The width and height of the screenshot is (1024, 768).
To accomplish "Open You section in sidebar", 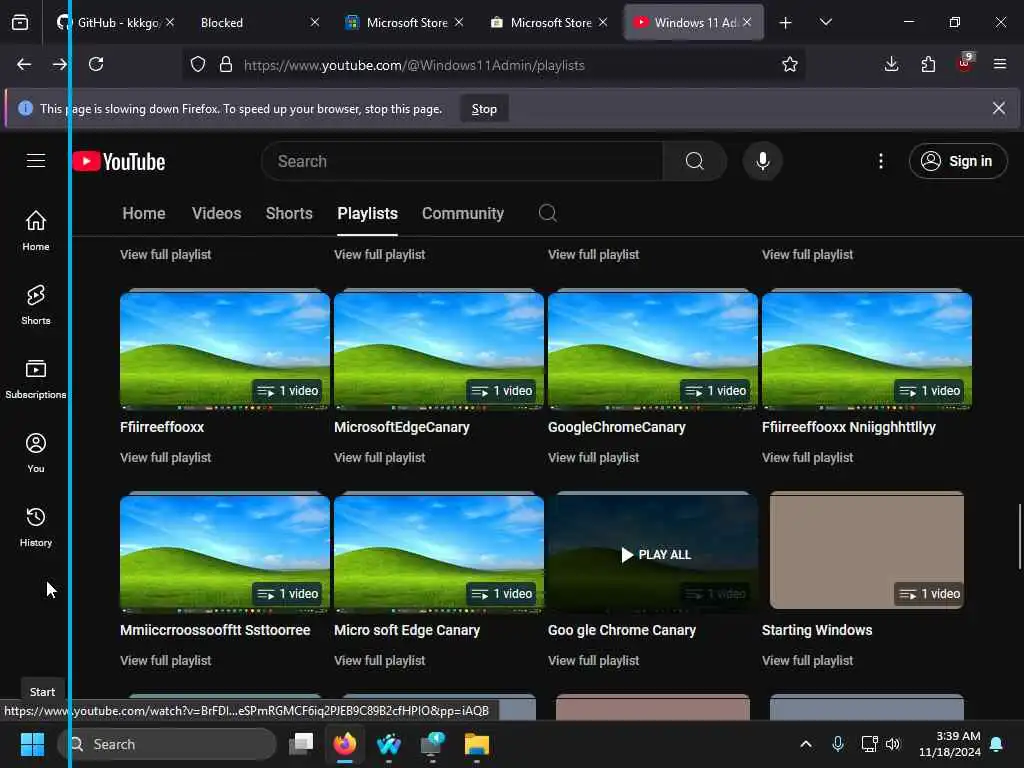I will pos(36,453).
